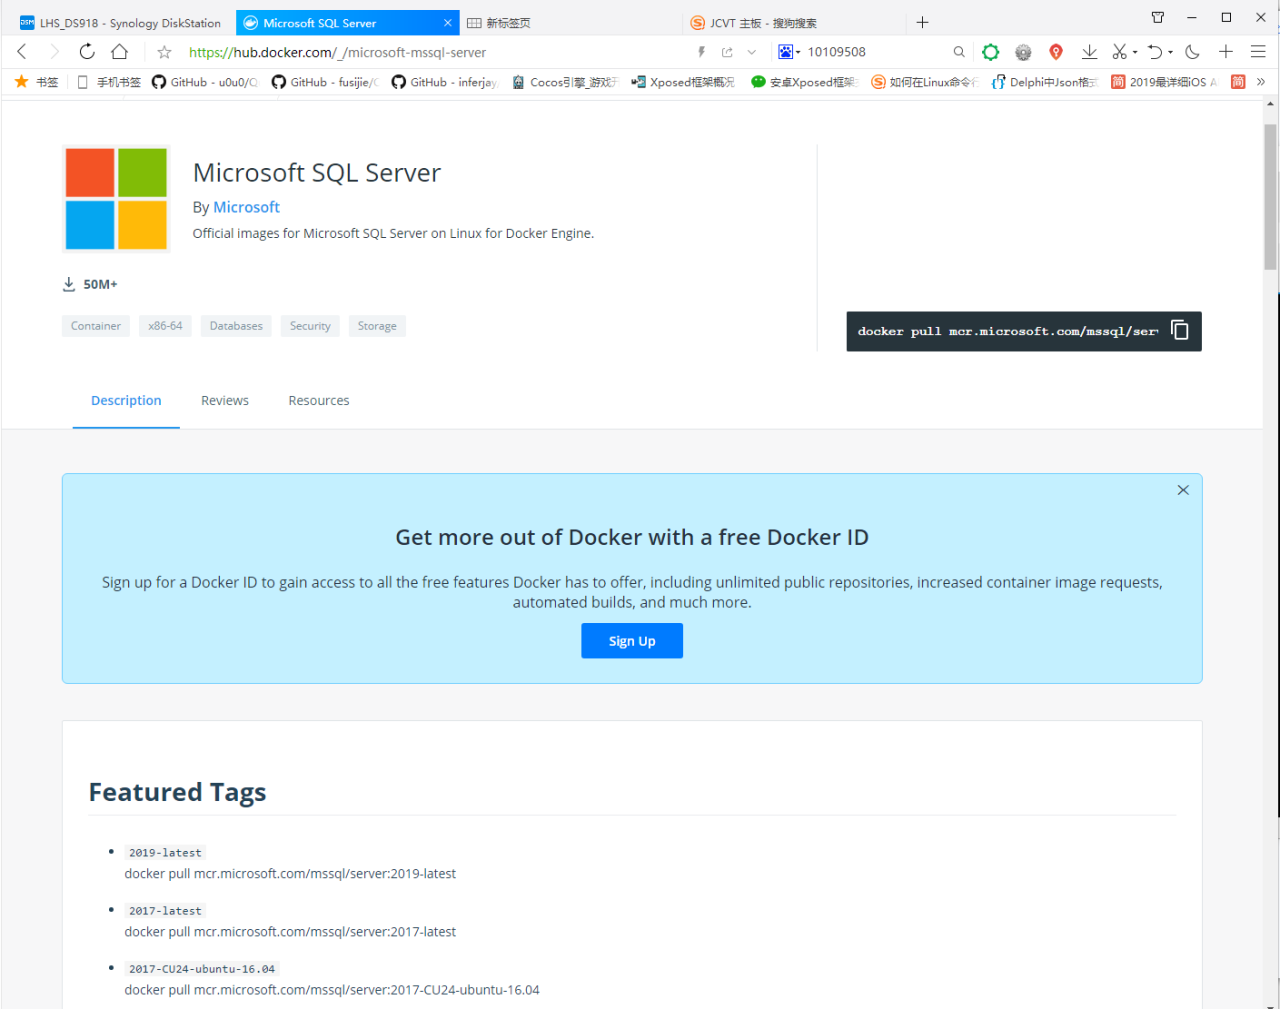Dismiss the free Docker ID banner
This screenshot has height=1009, width=1280.
pyautogui.click(x=1183, y=490)
